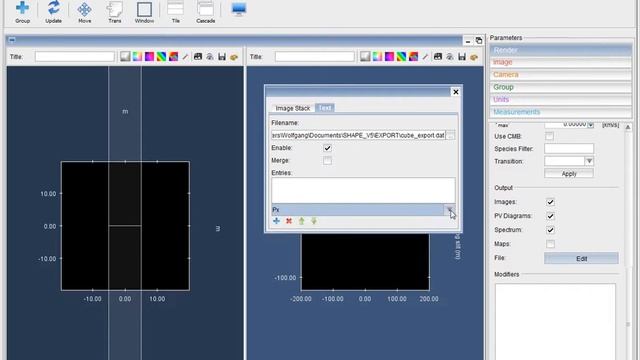Pick diagonal rainbow colormap in right panel

[x=401, y=57]
